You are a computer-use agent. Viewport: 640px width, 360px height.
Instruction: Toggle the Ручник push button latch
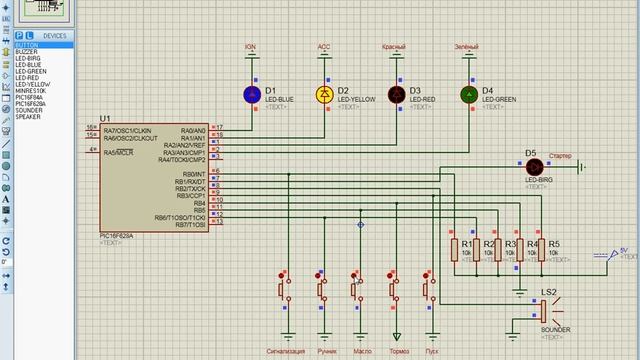318,276
